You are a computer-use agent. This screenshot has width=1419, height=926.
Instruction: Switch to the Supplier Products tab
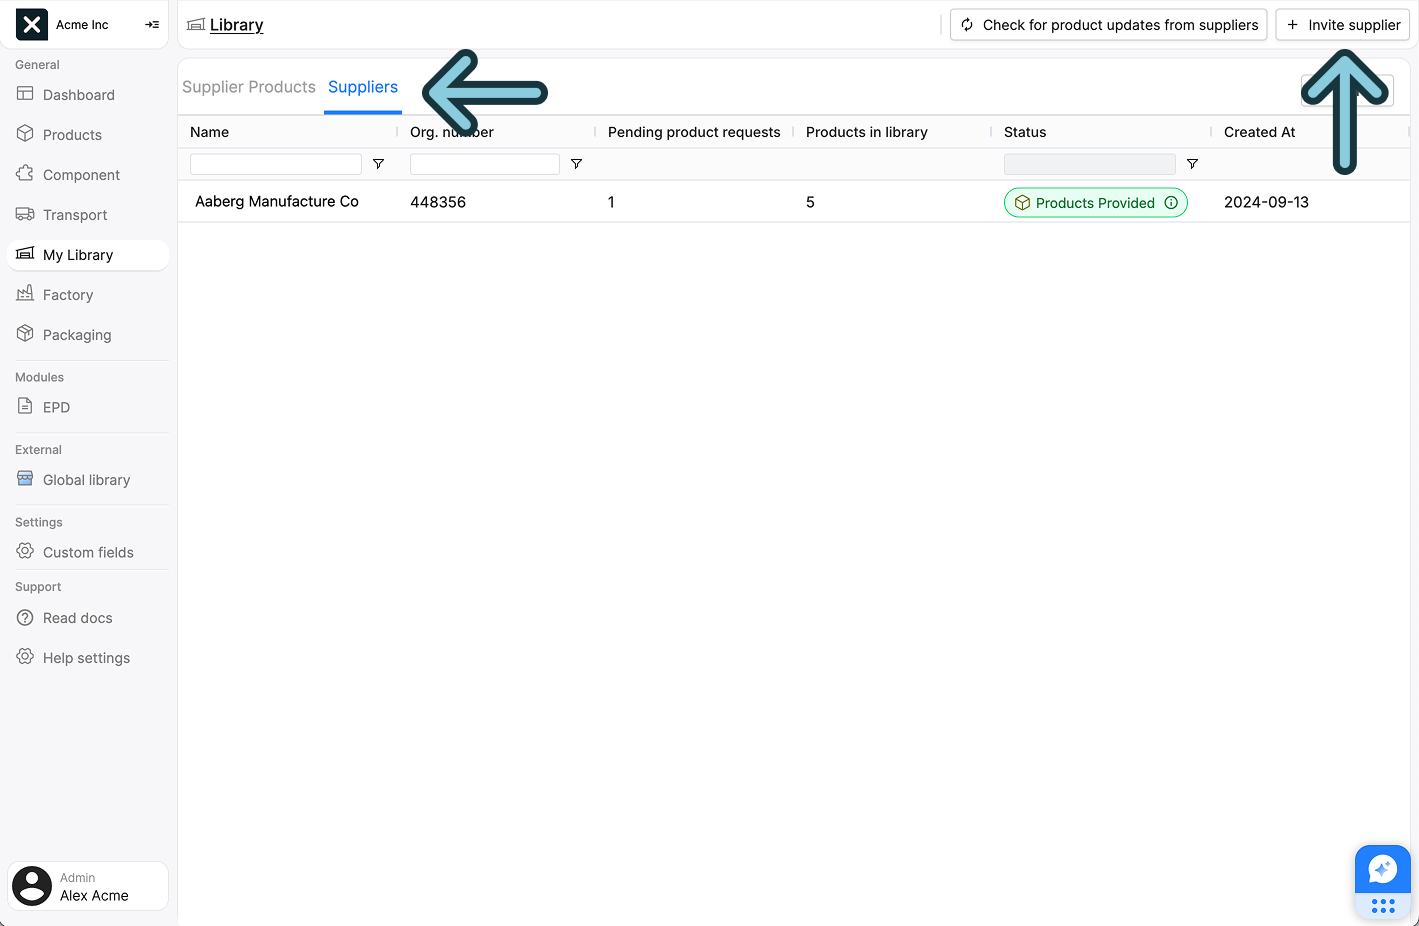(x=248, y=87)
